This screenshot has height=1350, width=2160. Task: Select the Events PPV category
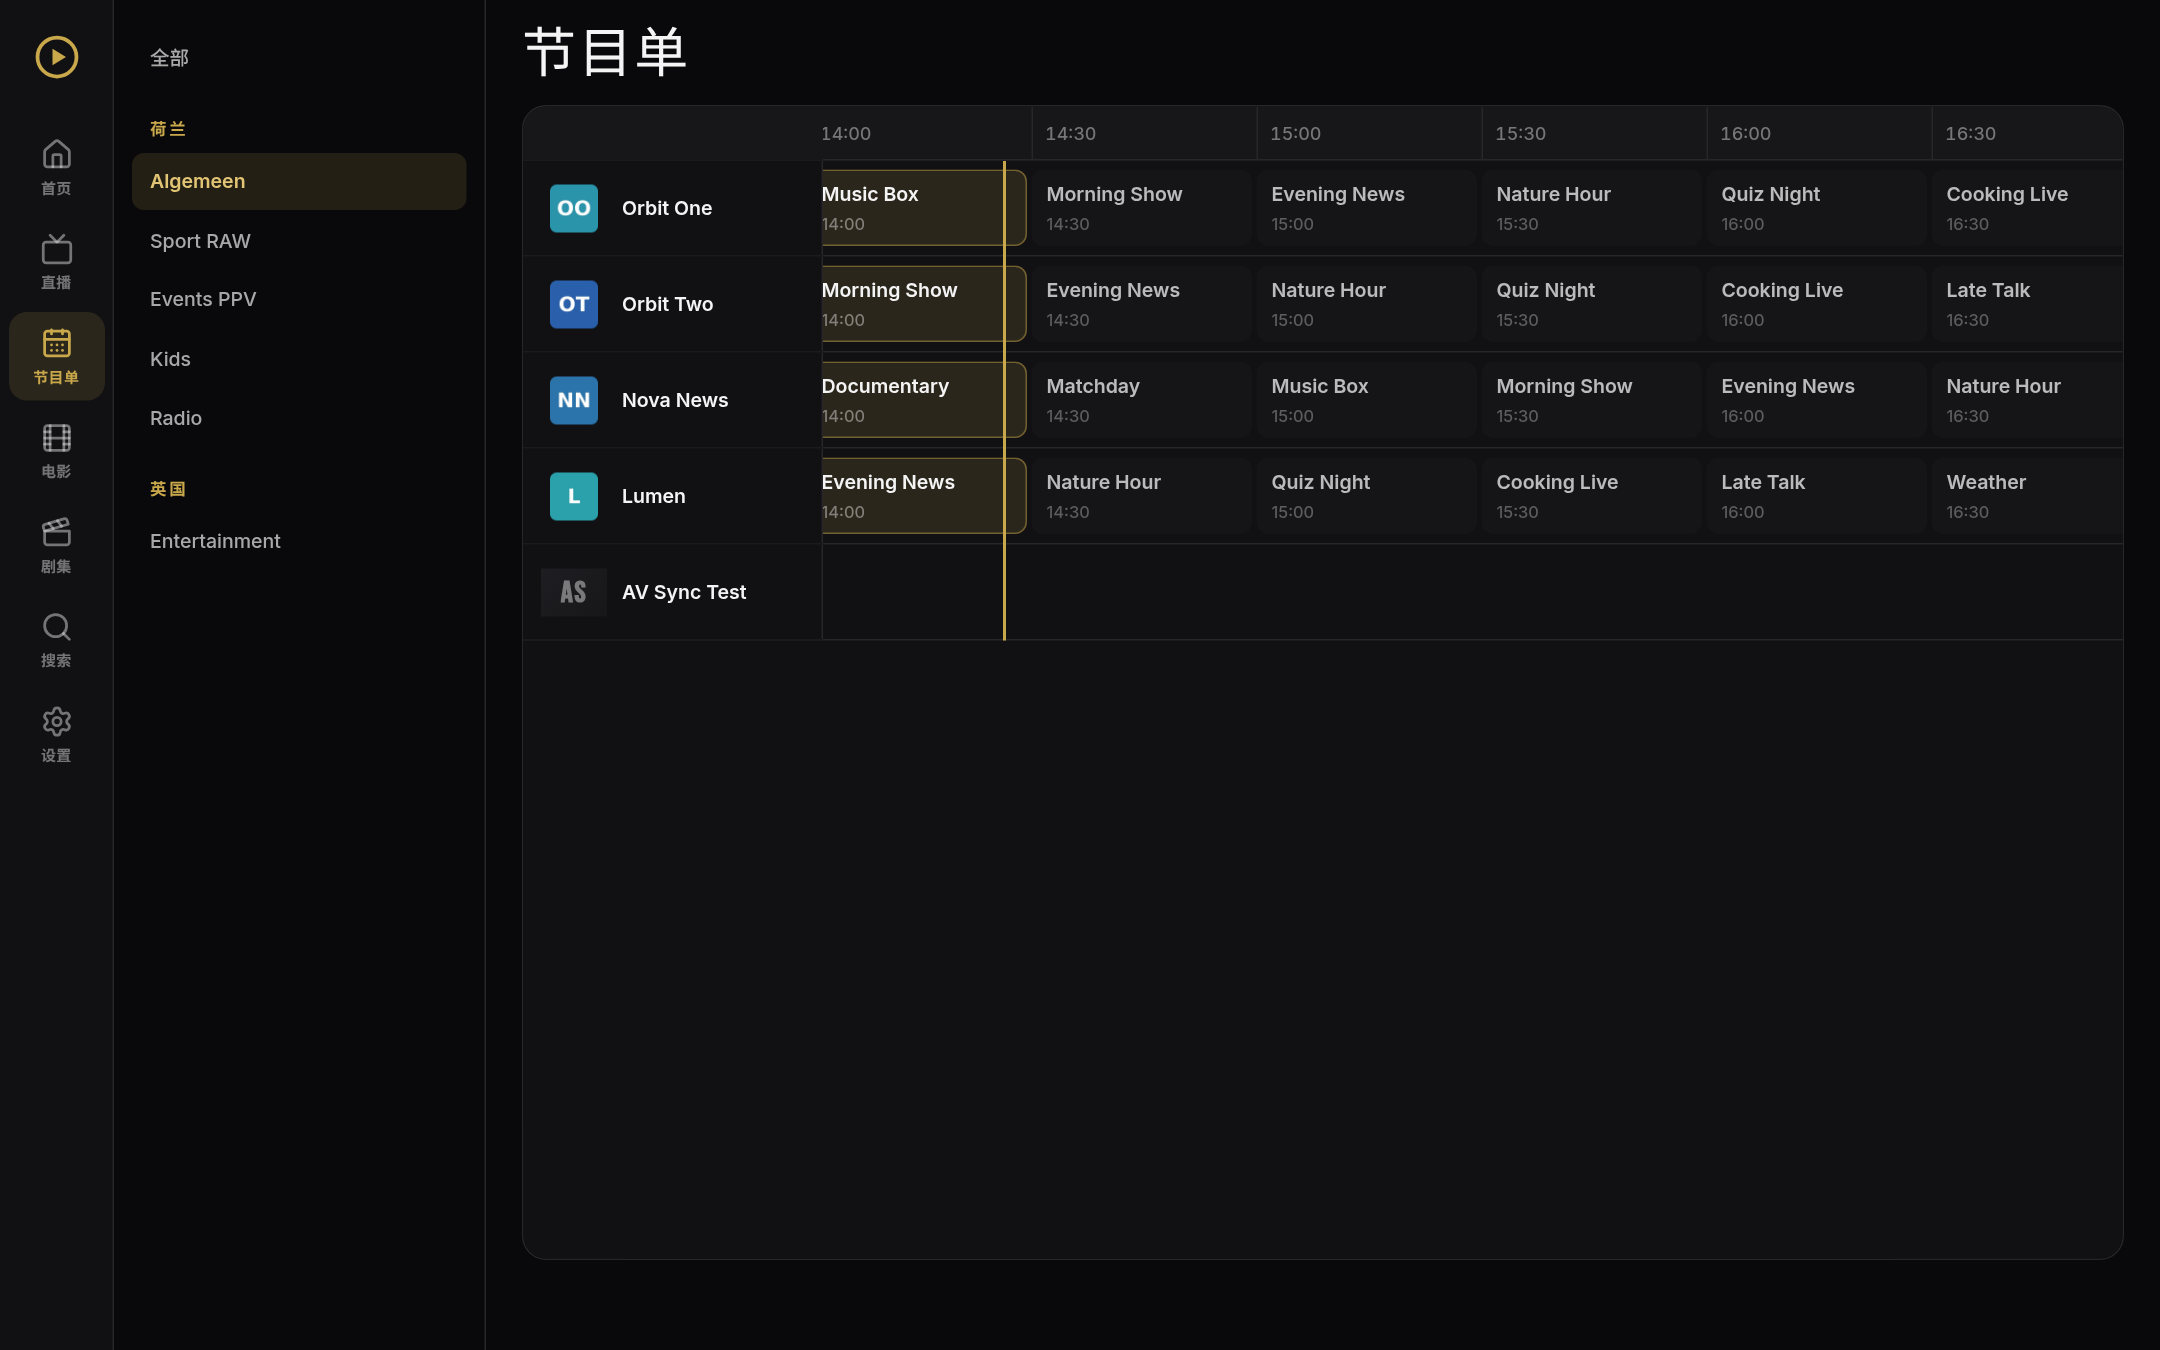point(299,299)
